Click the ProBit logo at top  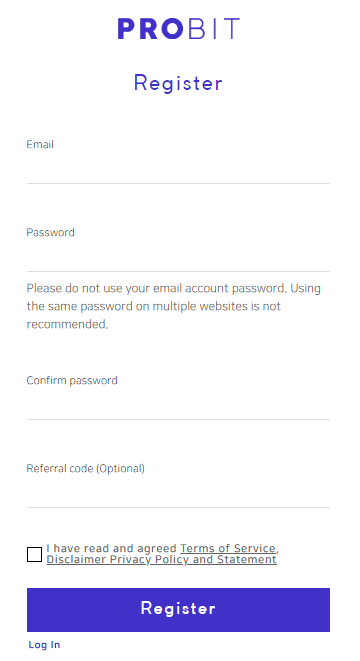[x=179, y=29]
